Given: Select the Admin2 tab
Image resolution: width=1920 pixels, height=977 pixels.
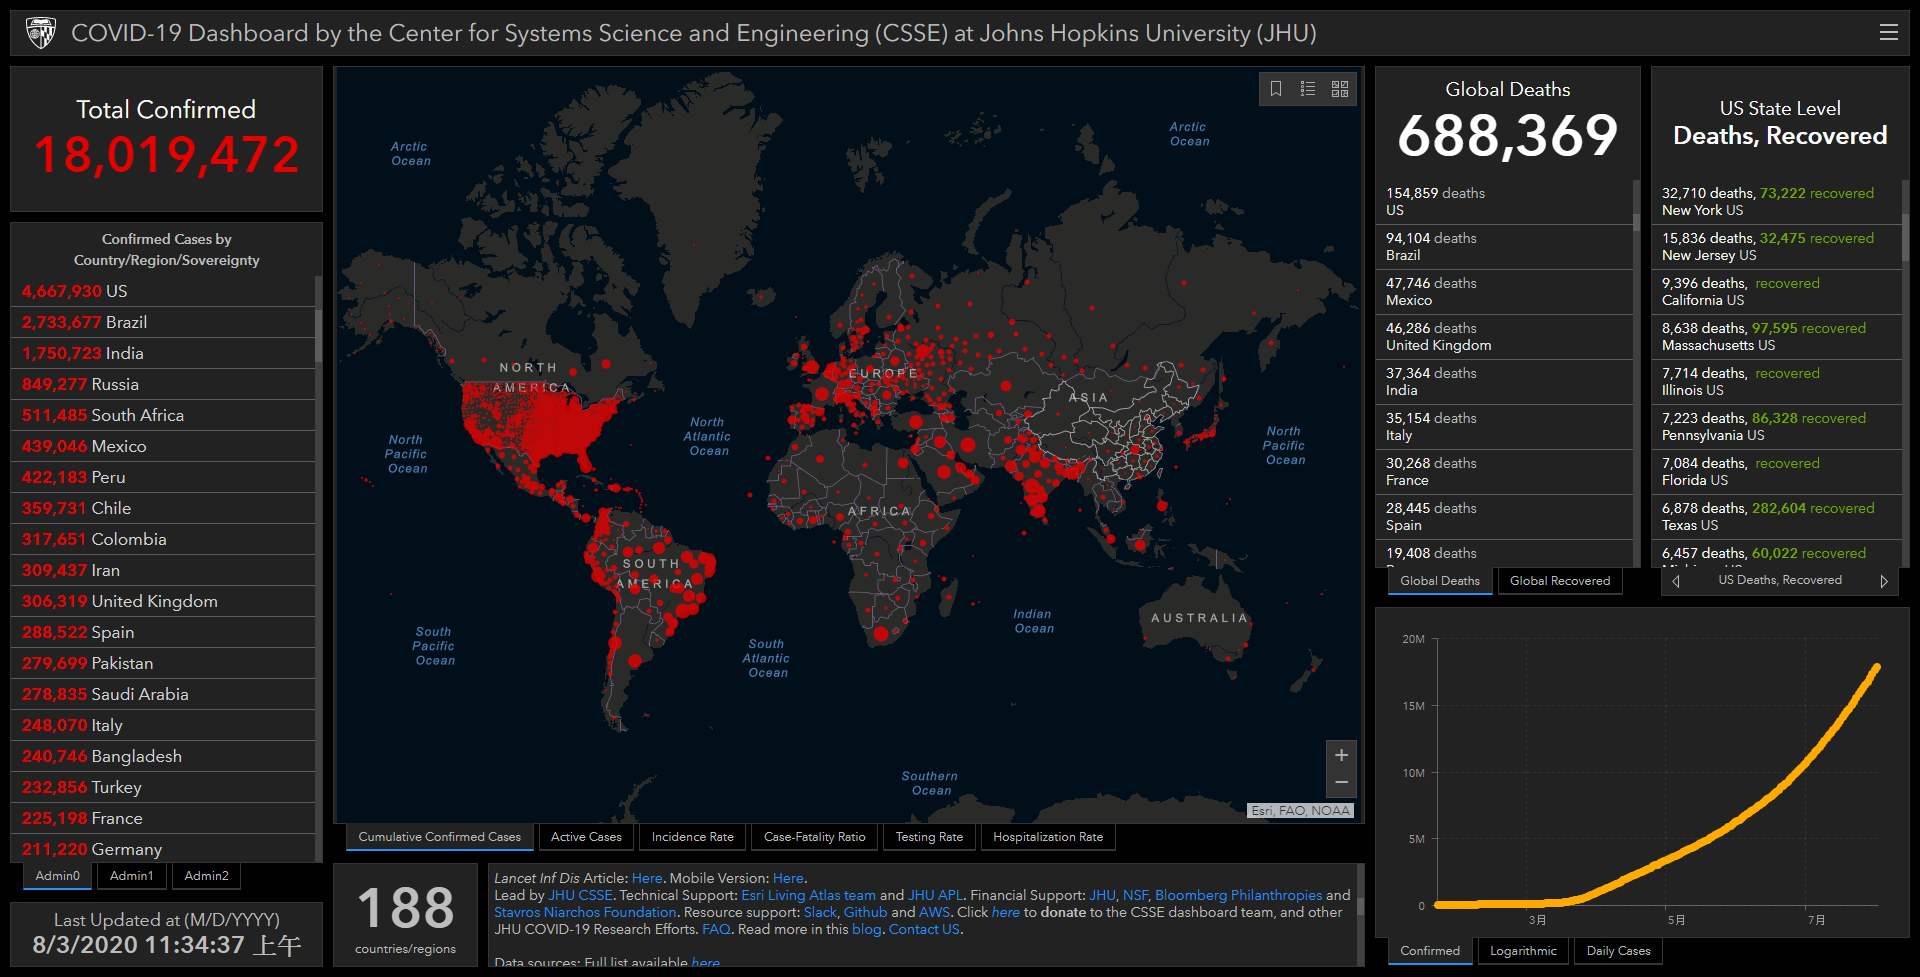Looking at the screenshot, I should (x=207, y=876).
